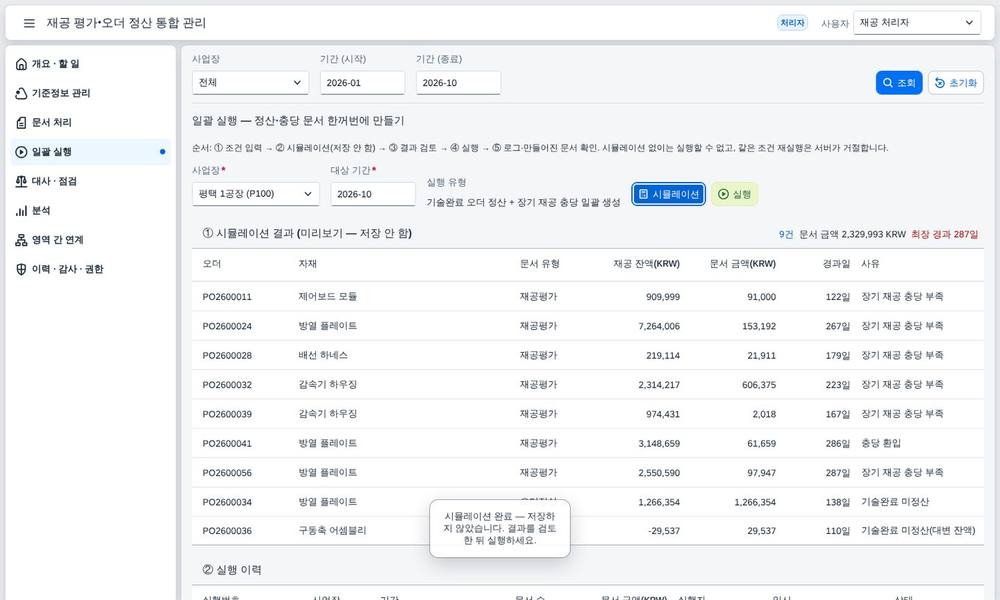Click the 기준정보 관리 sidebar icon
Image resolution: width=1000 pixels, height=600 pixels.
coord(21,93)
